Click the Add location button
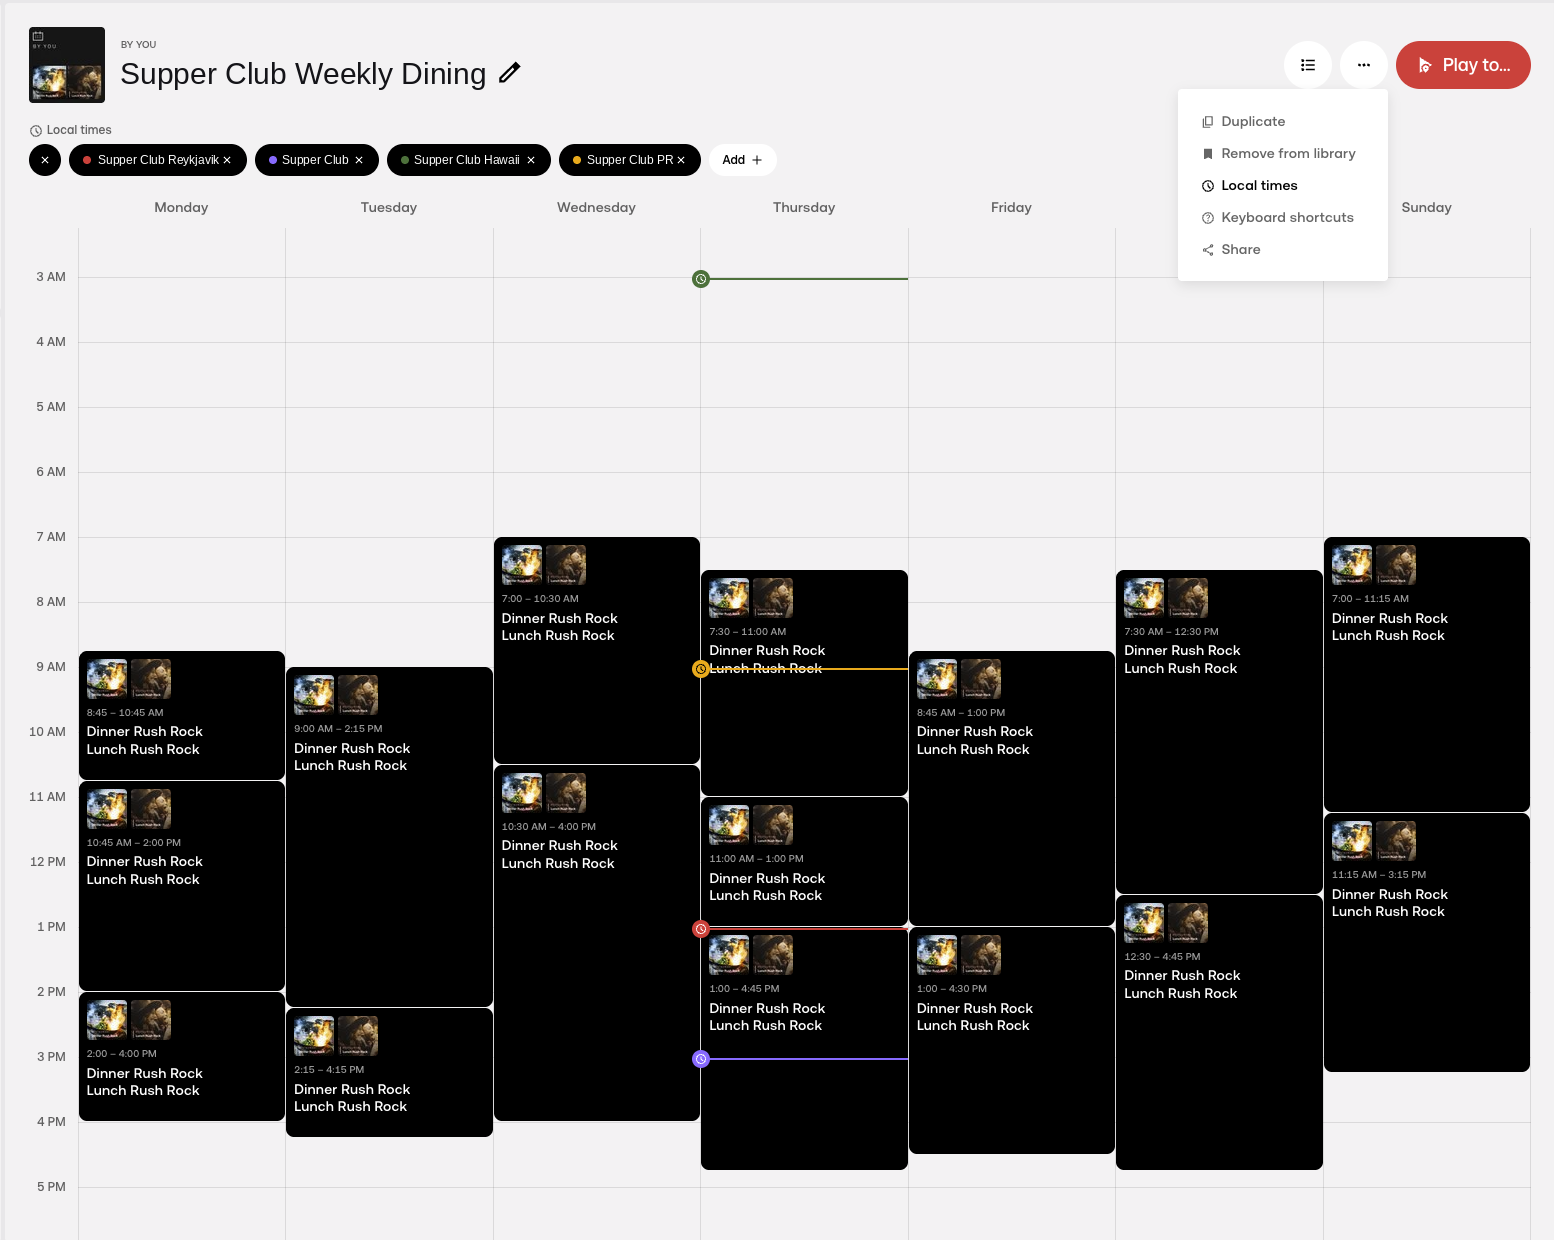The height and width of the screenshot is (1240, 1554). (x=742, y=160)
